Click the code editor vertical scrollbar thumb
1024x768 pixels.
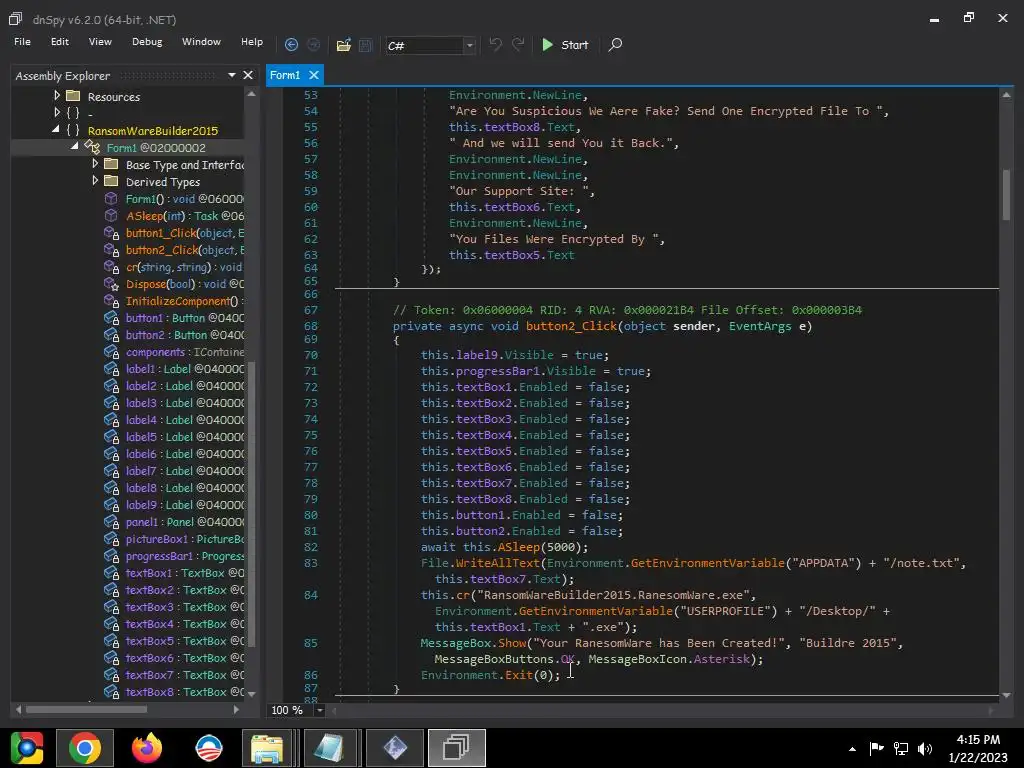click(x=1006, y=195)
